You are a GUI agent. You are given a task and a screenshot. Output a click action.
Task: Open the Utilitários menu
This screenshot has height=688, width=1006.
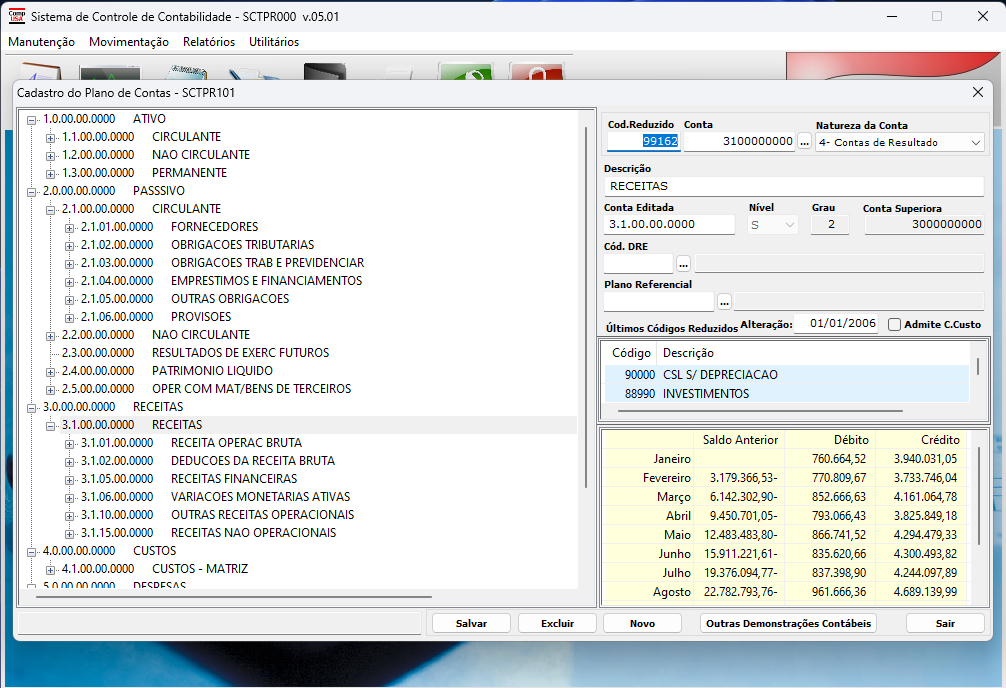pos(274,42)
